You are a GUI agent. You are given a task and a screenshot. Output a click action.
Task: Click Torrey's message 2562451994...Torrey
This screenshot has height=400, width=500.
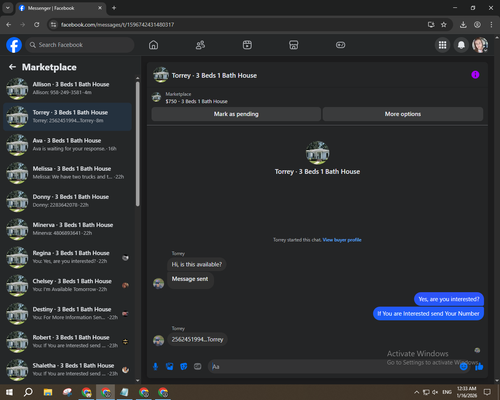(x=197, y=340)
